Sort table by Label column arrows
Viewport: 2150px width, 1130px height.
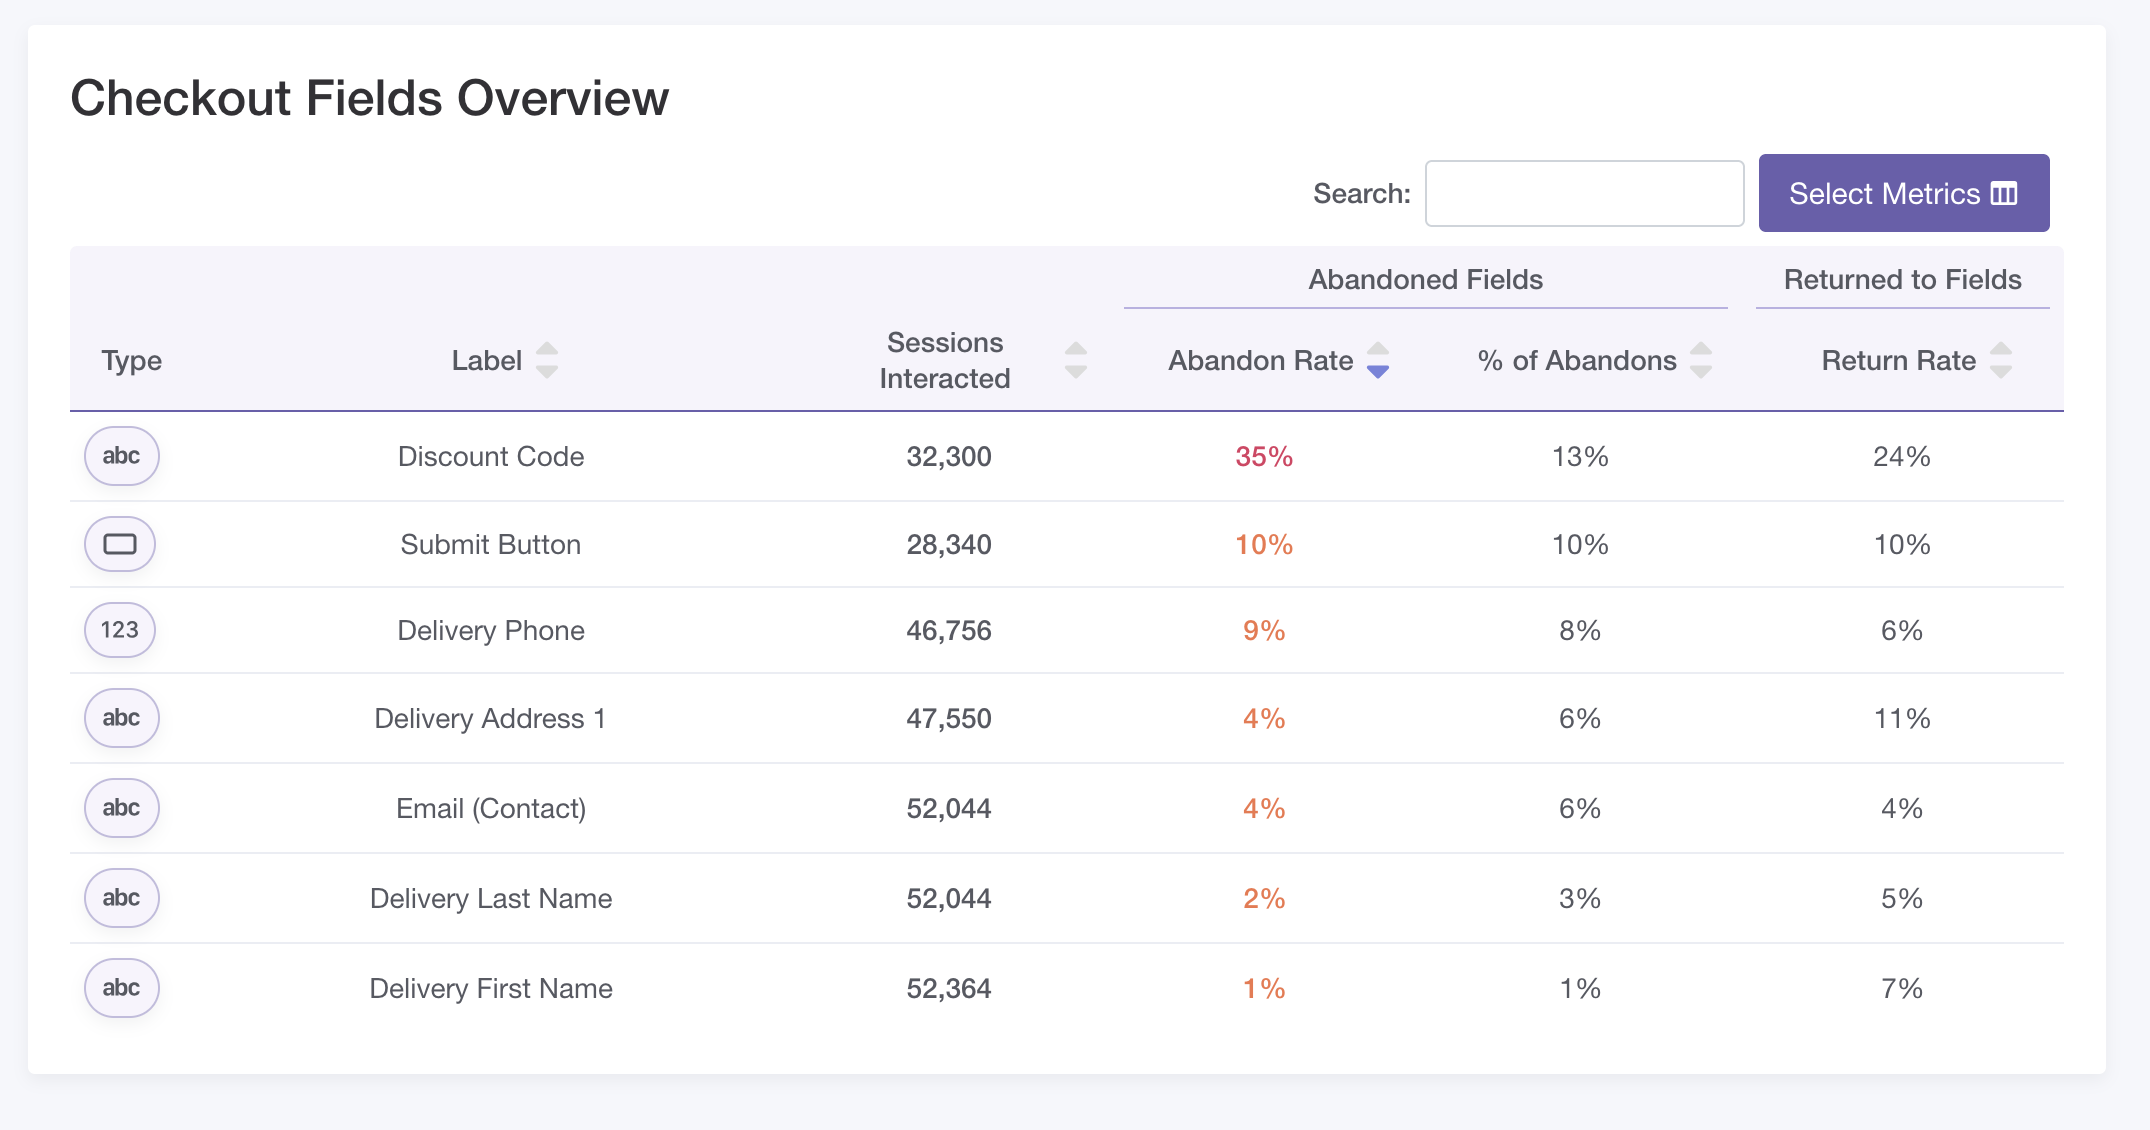point(546,360)
